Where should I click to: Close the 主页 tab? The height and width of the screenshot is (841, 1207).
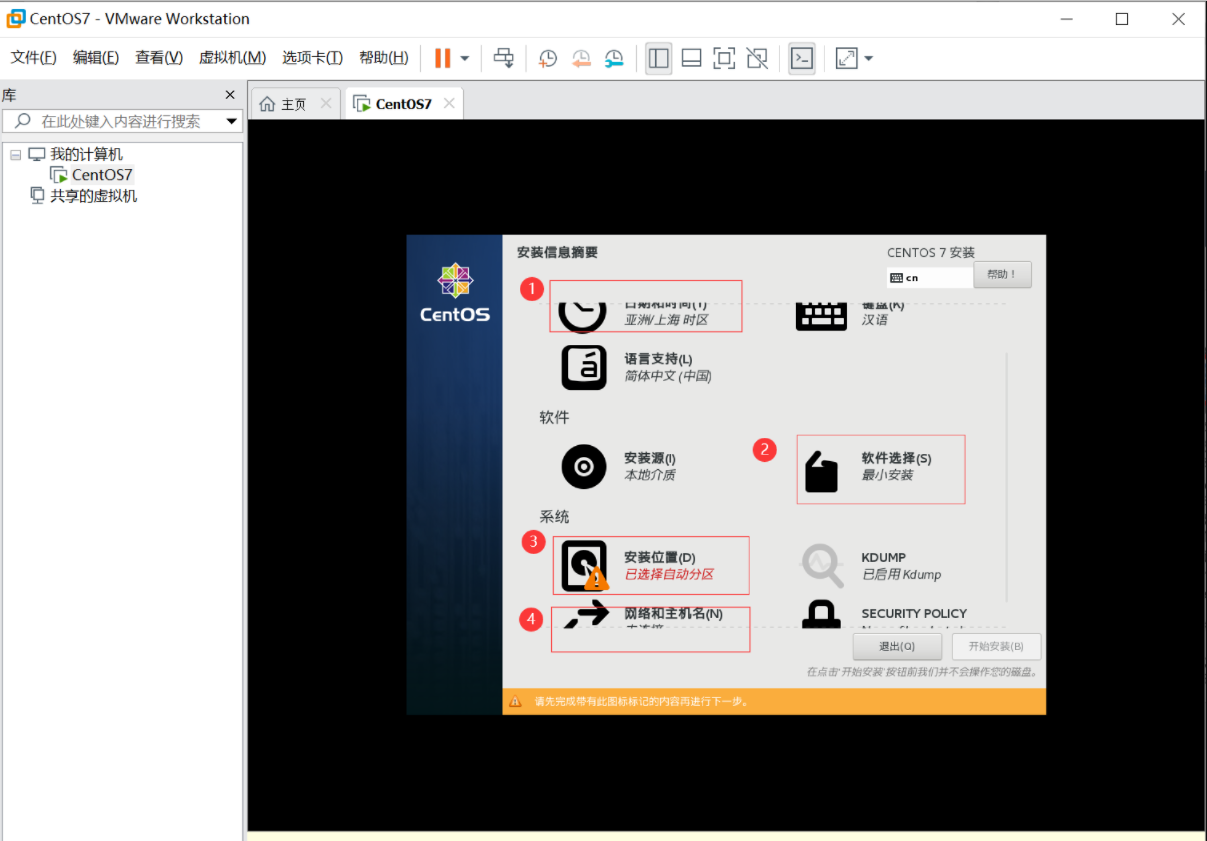(x=326, y=103)
